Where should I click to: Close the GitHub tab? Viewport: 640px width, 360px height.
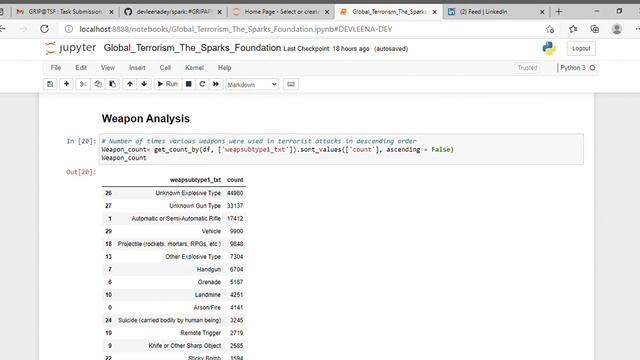[x=219, y=12]
